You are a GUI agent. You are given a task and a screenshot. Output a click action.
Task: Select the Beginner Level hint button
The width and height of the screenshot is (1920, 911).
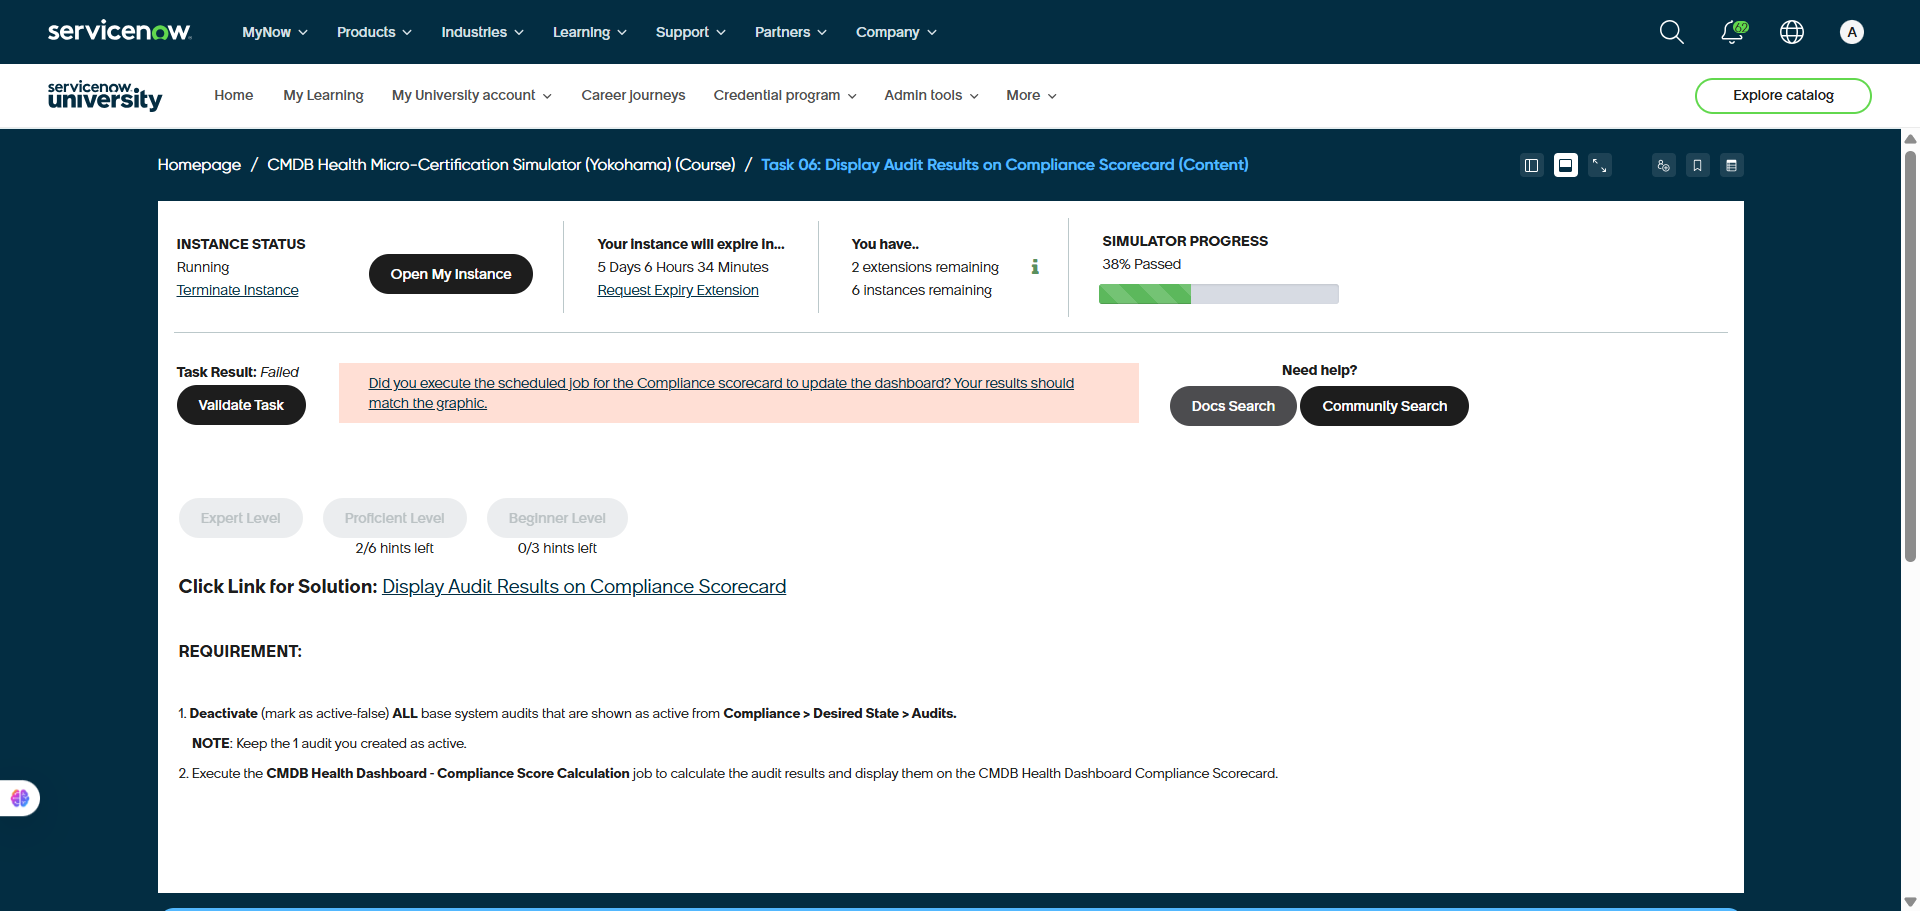coord(557,518)
